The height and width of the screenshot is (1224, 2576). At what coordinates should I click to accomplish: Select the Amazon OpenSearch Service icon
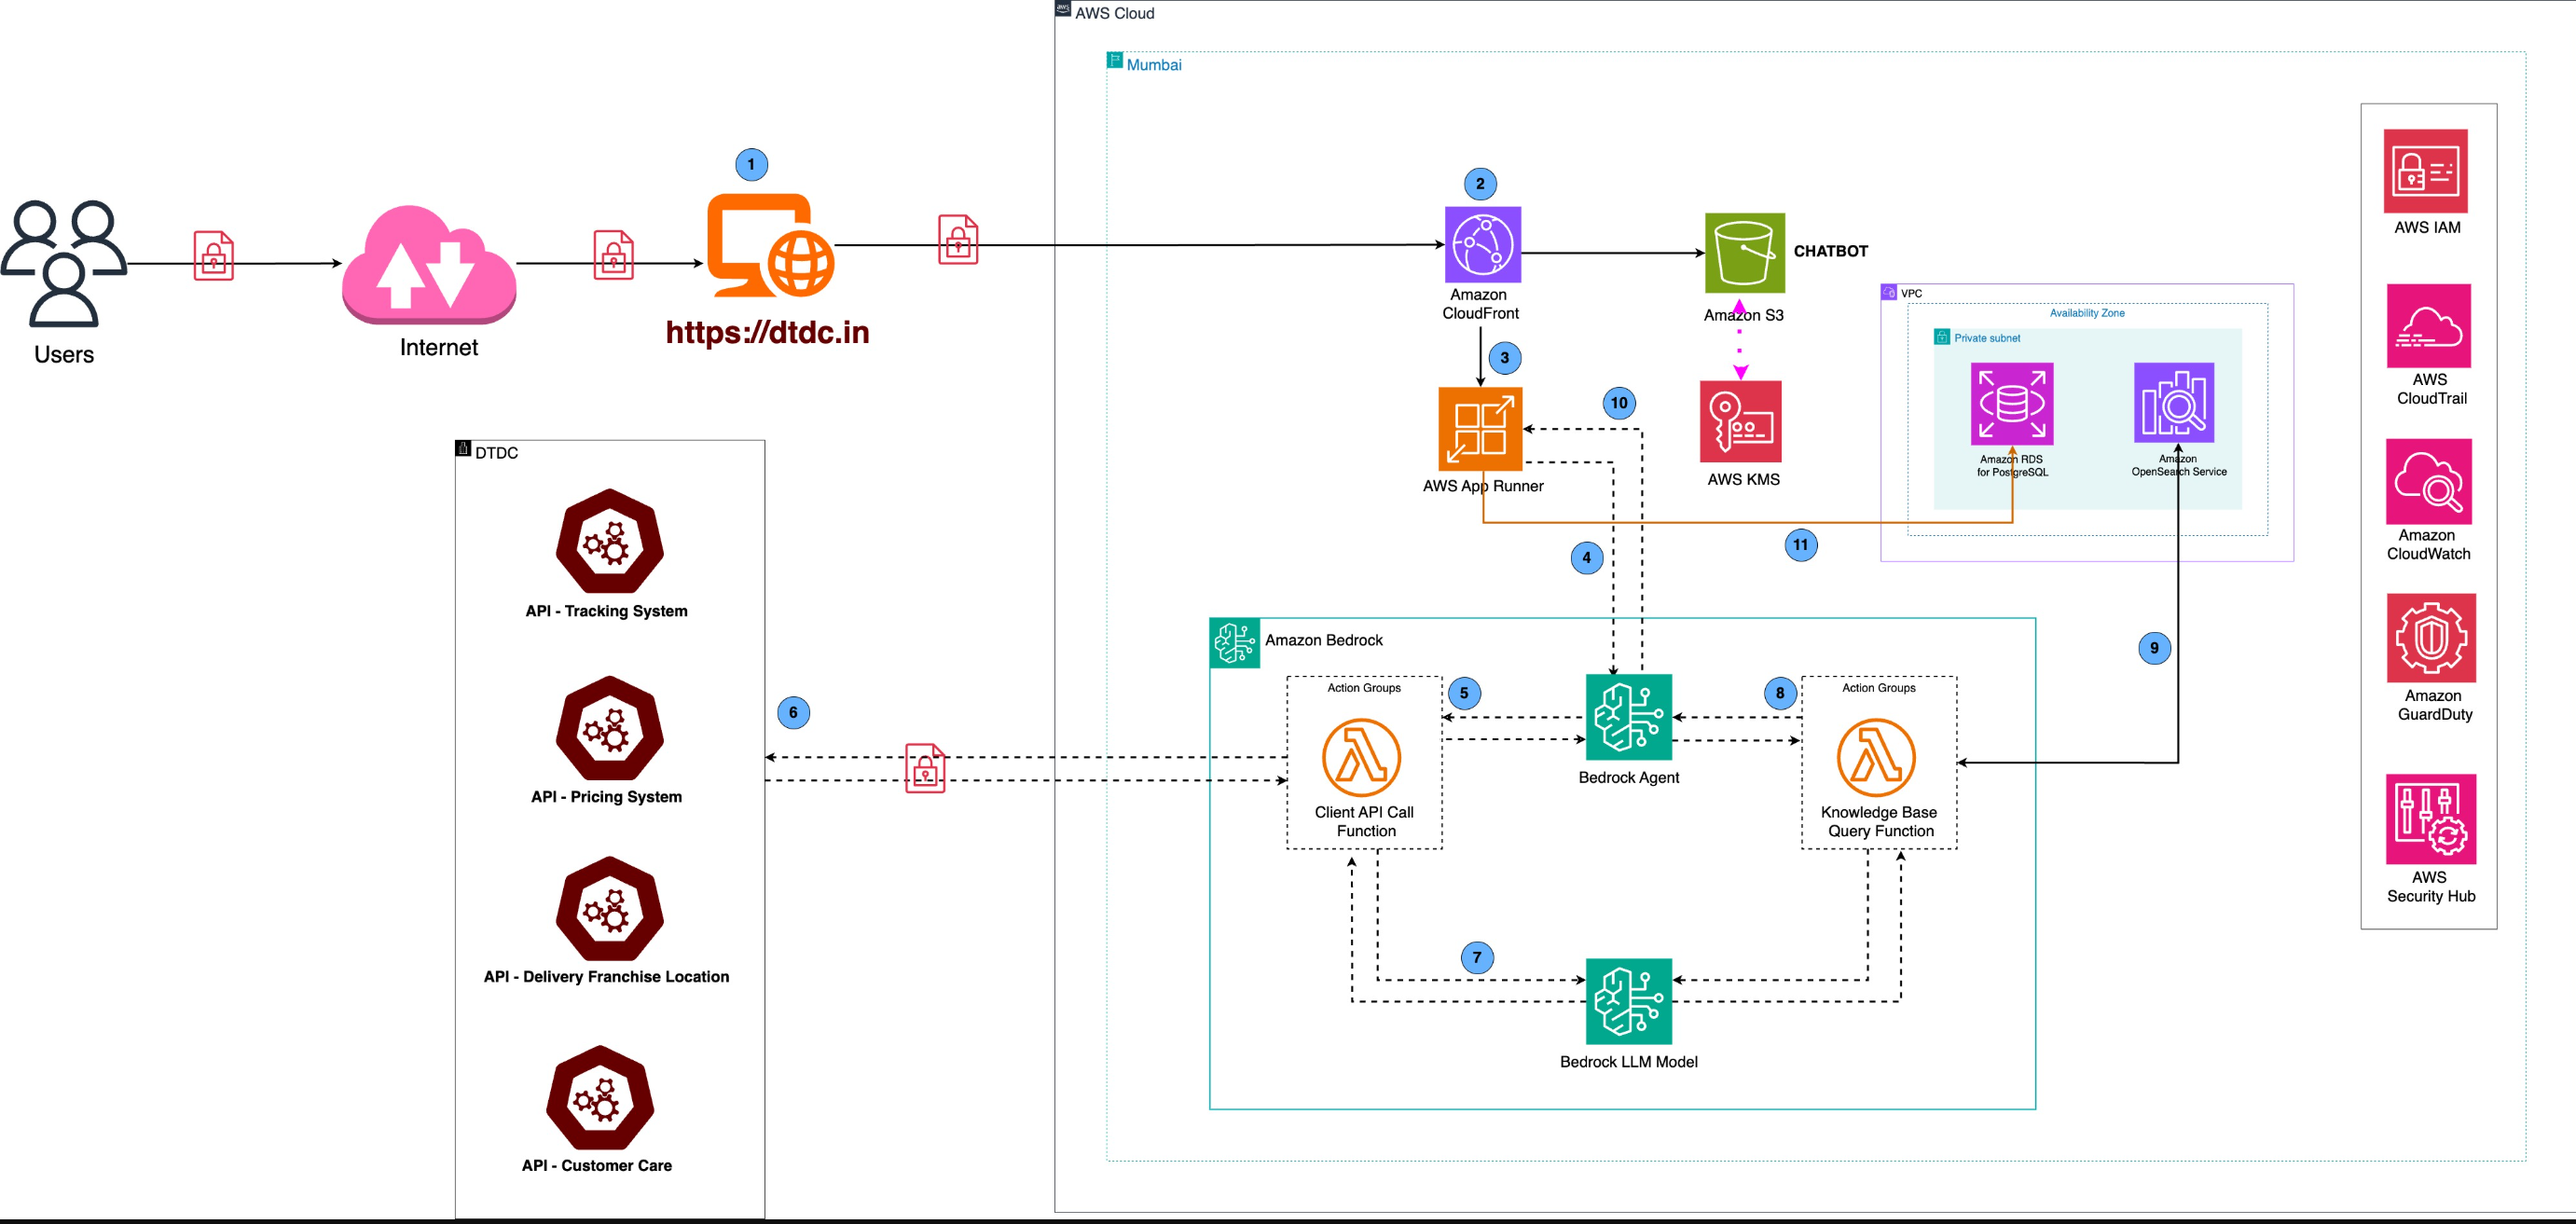(2173, 402)
